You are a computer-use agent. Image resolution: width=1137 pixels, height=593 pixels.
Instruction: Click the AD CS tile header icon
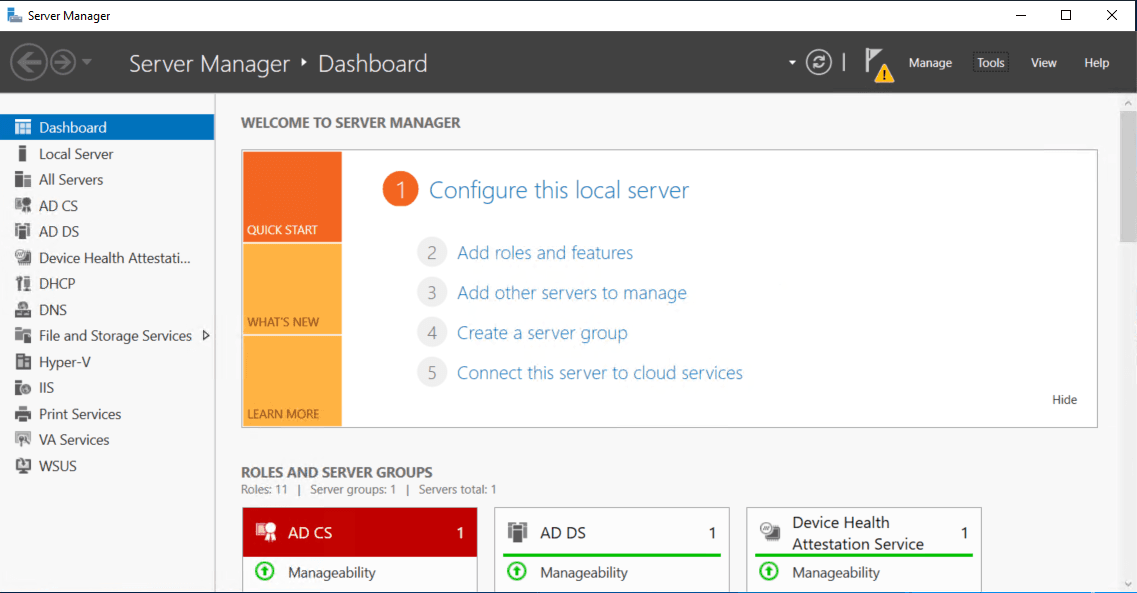[x=266, y=532]
